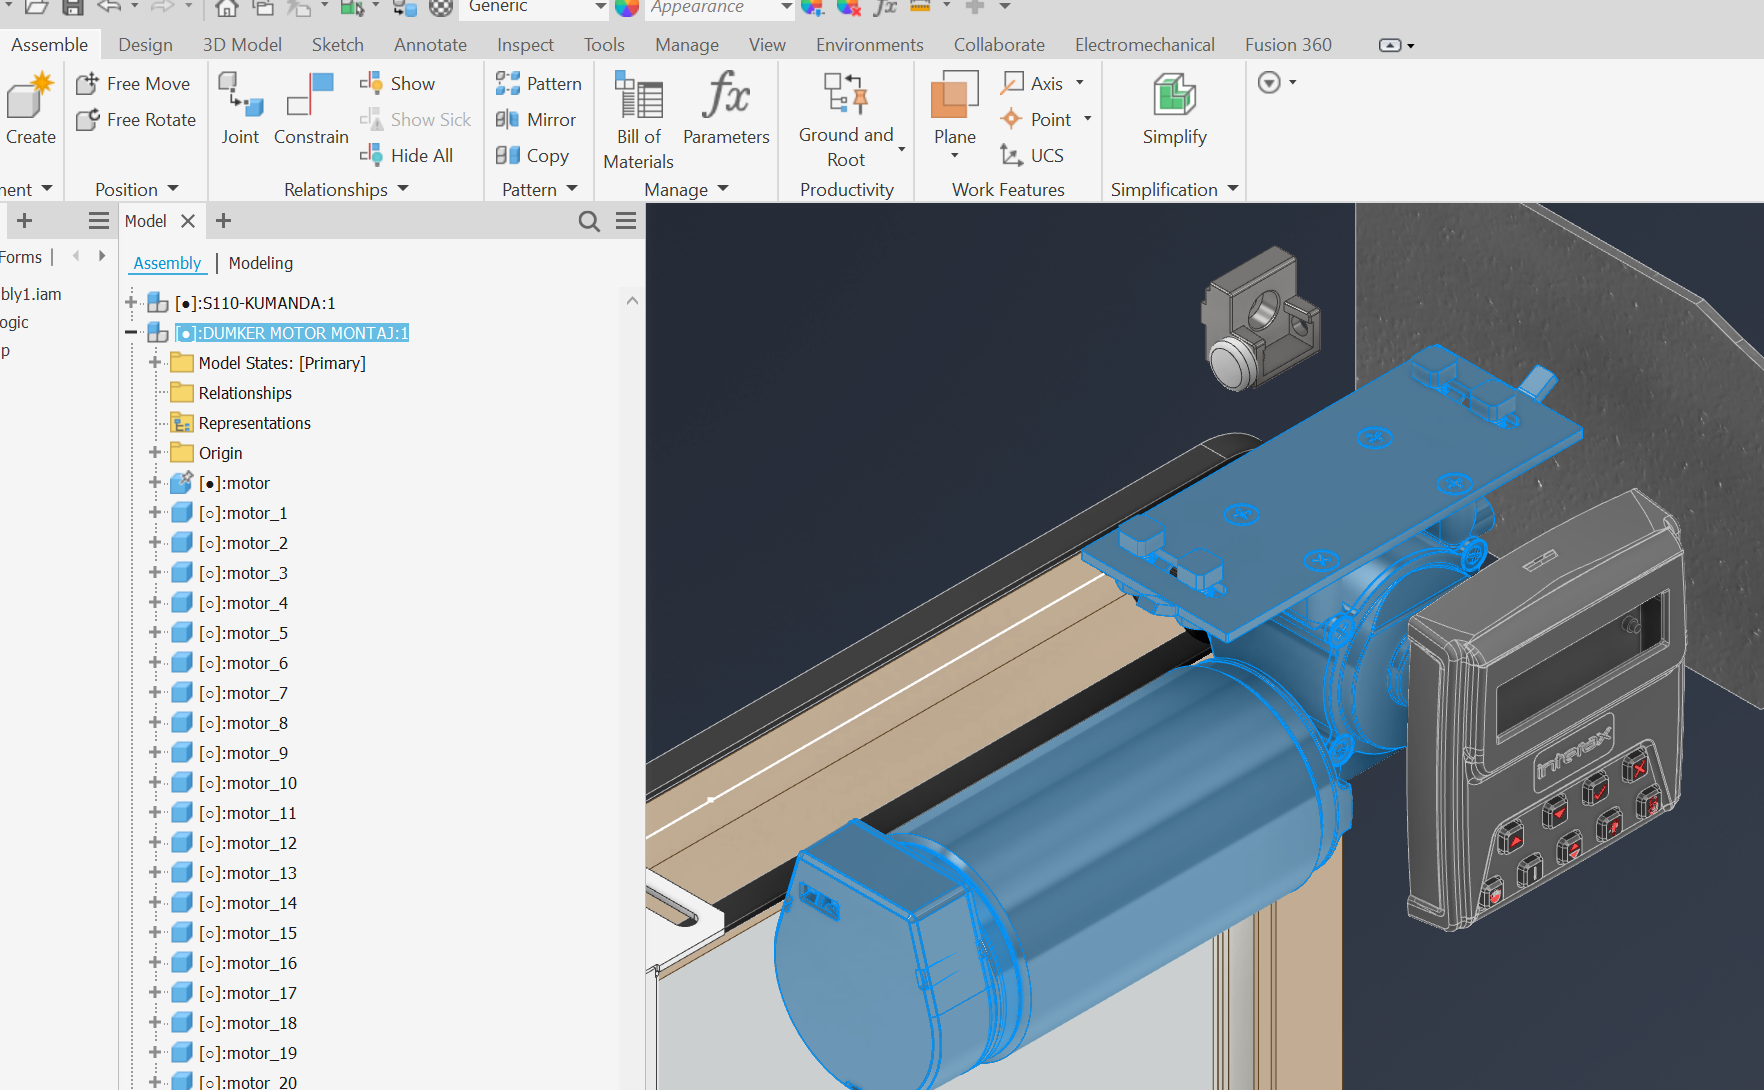
Task: Click the Simplify button
Action: tap(1173, 110)
